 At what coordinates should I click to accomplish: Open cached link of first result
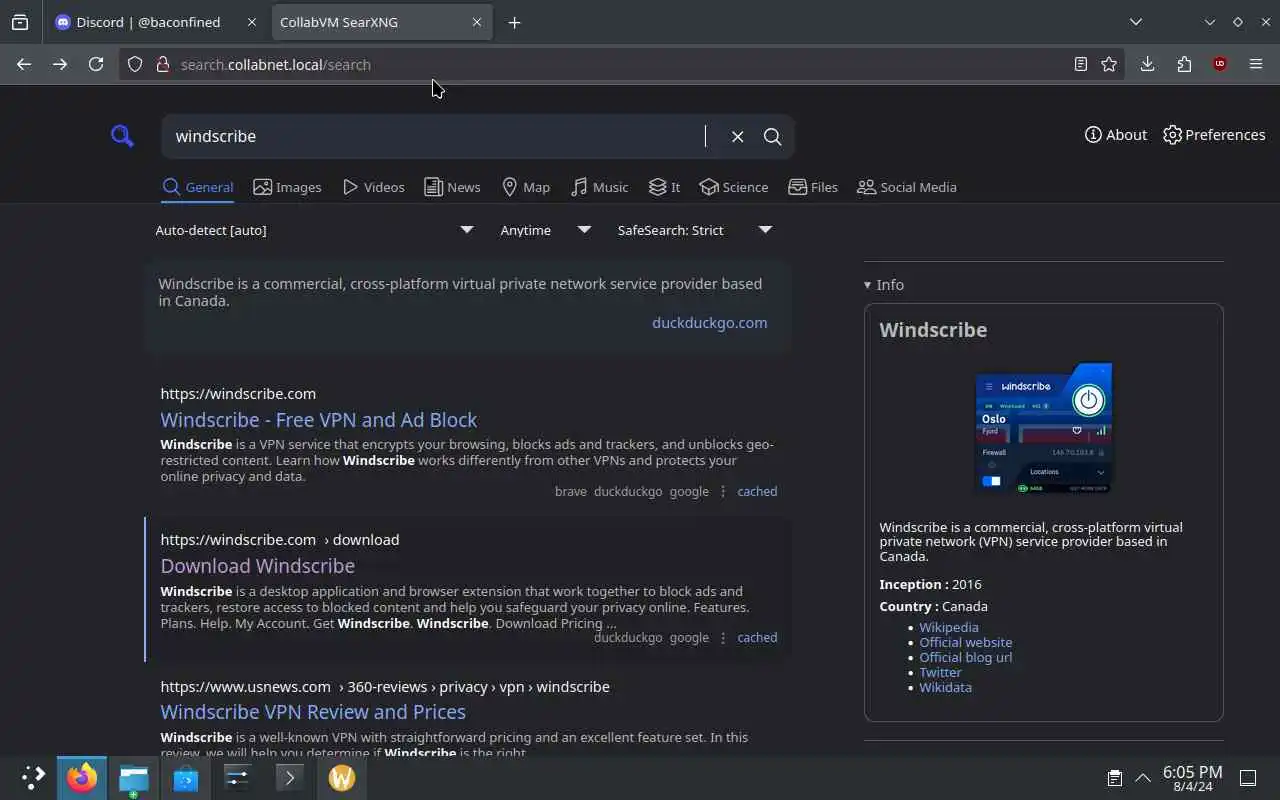point(757,492)
